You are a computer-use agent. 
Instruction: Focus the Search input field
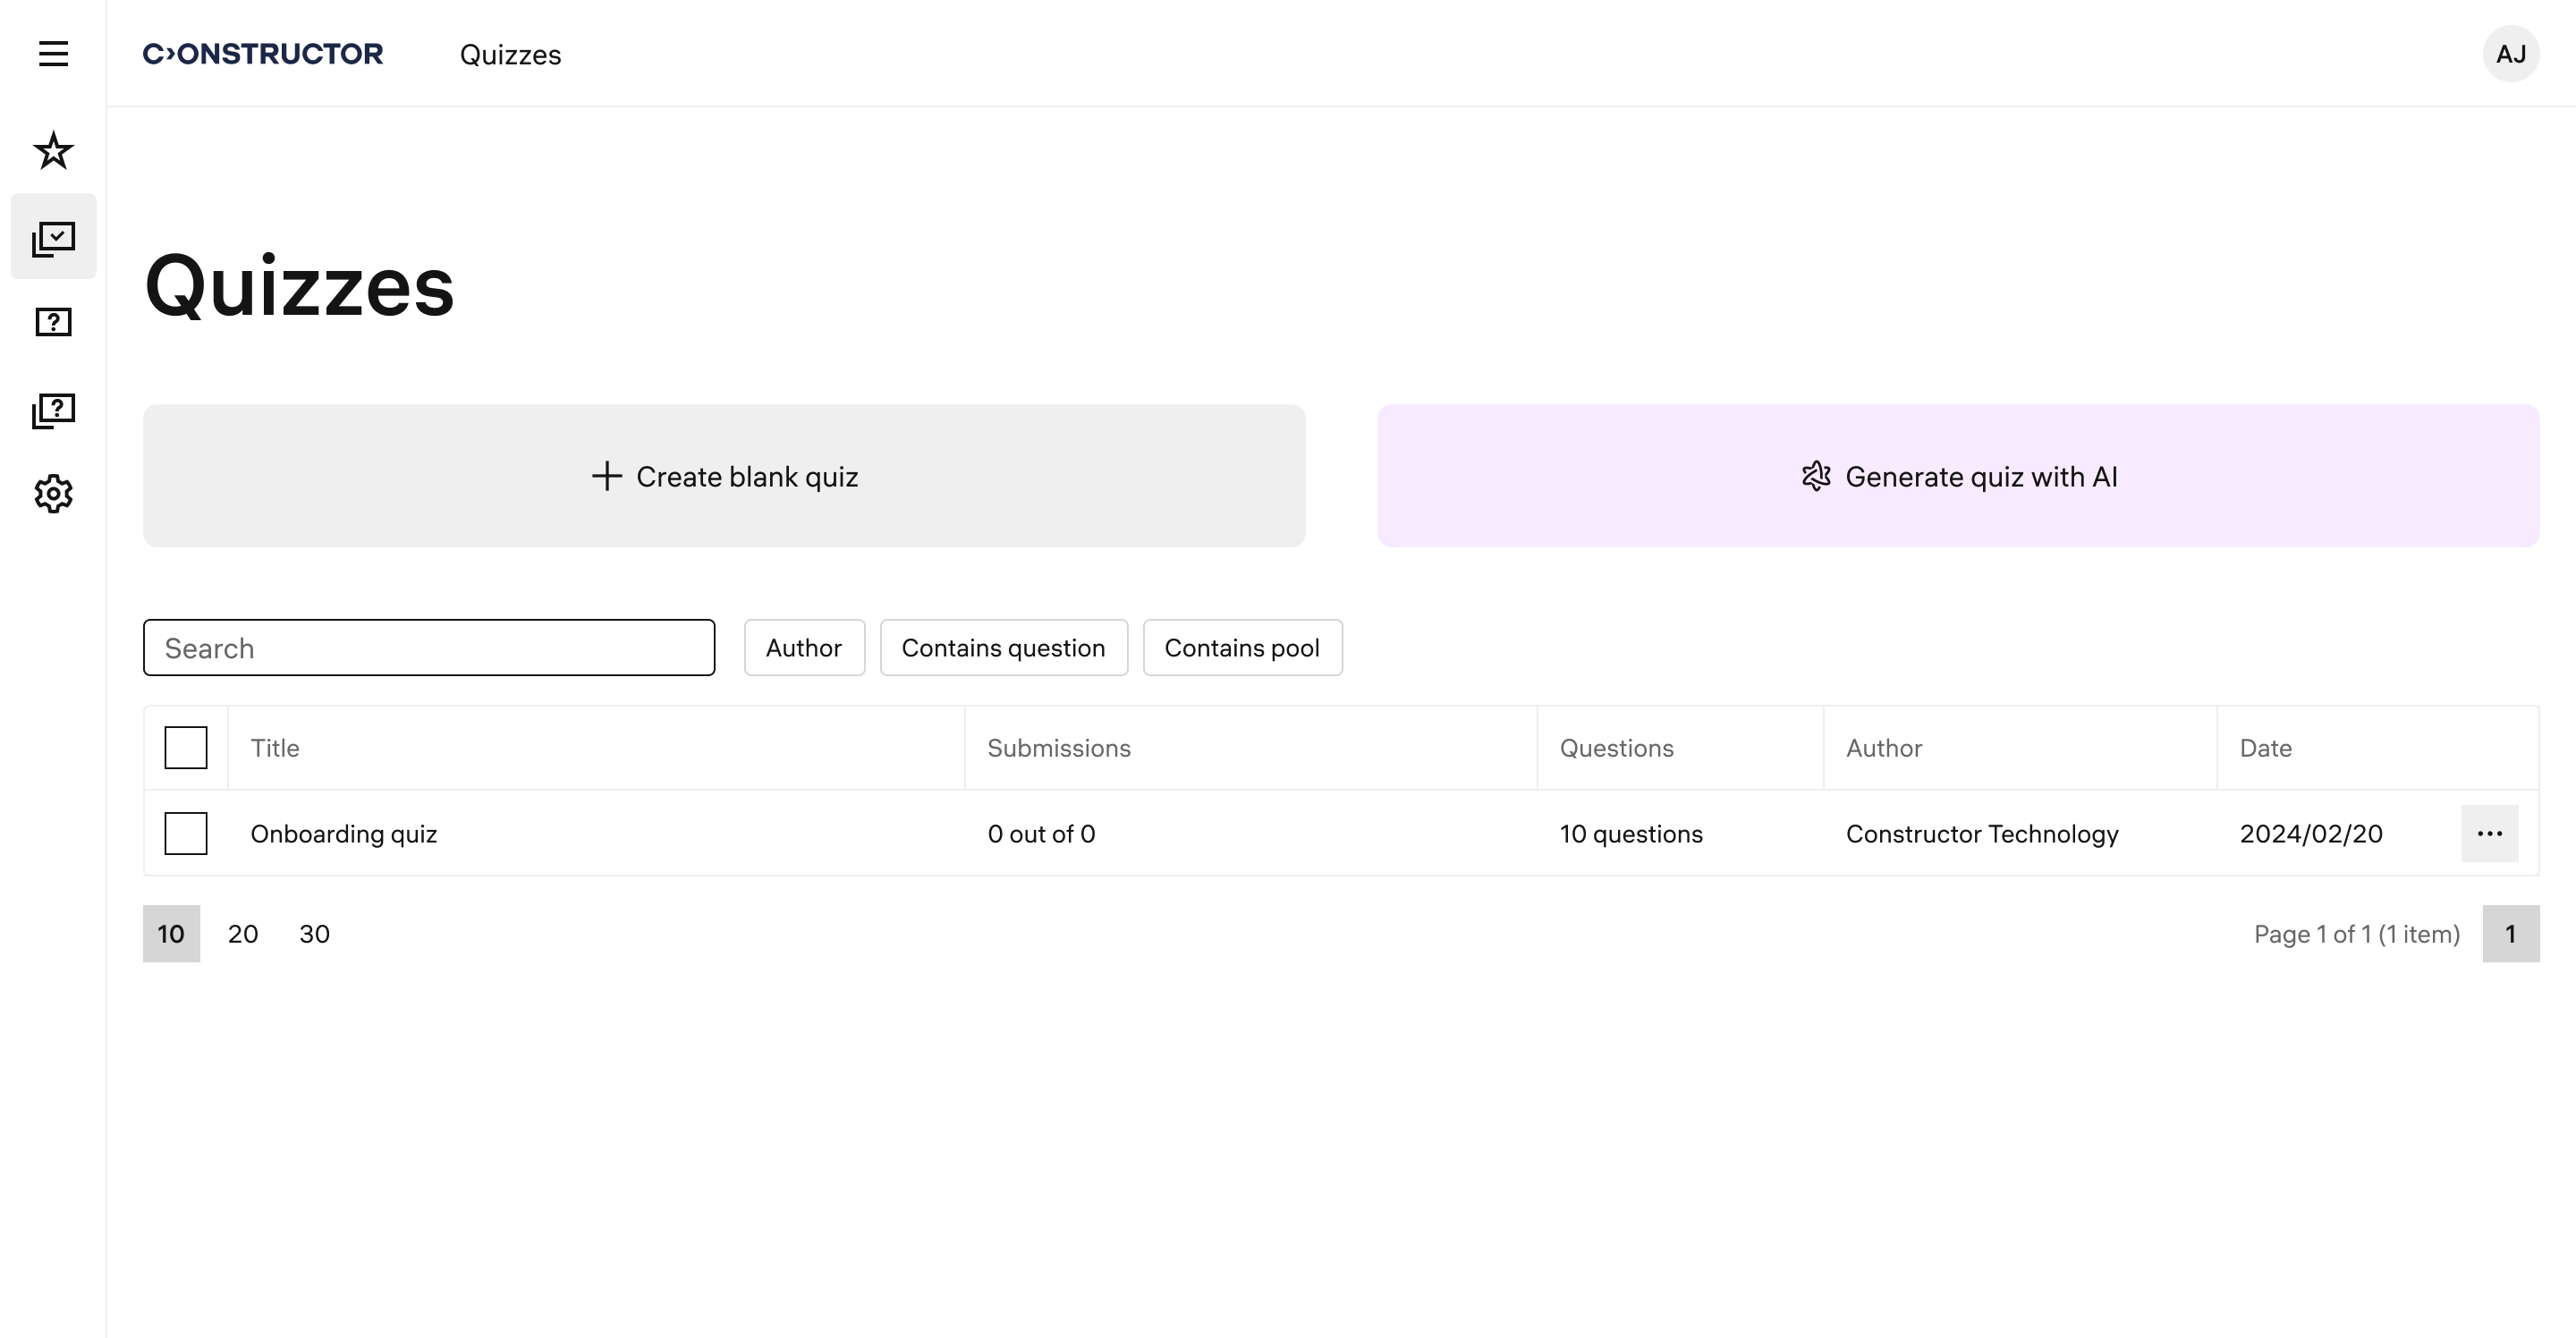coord(429,648)
